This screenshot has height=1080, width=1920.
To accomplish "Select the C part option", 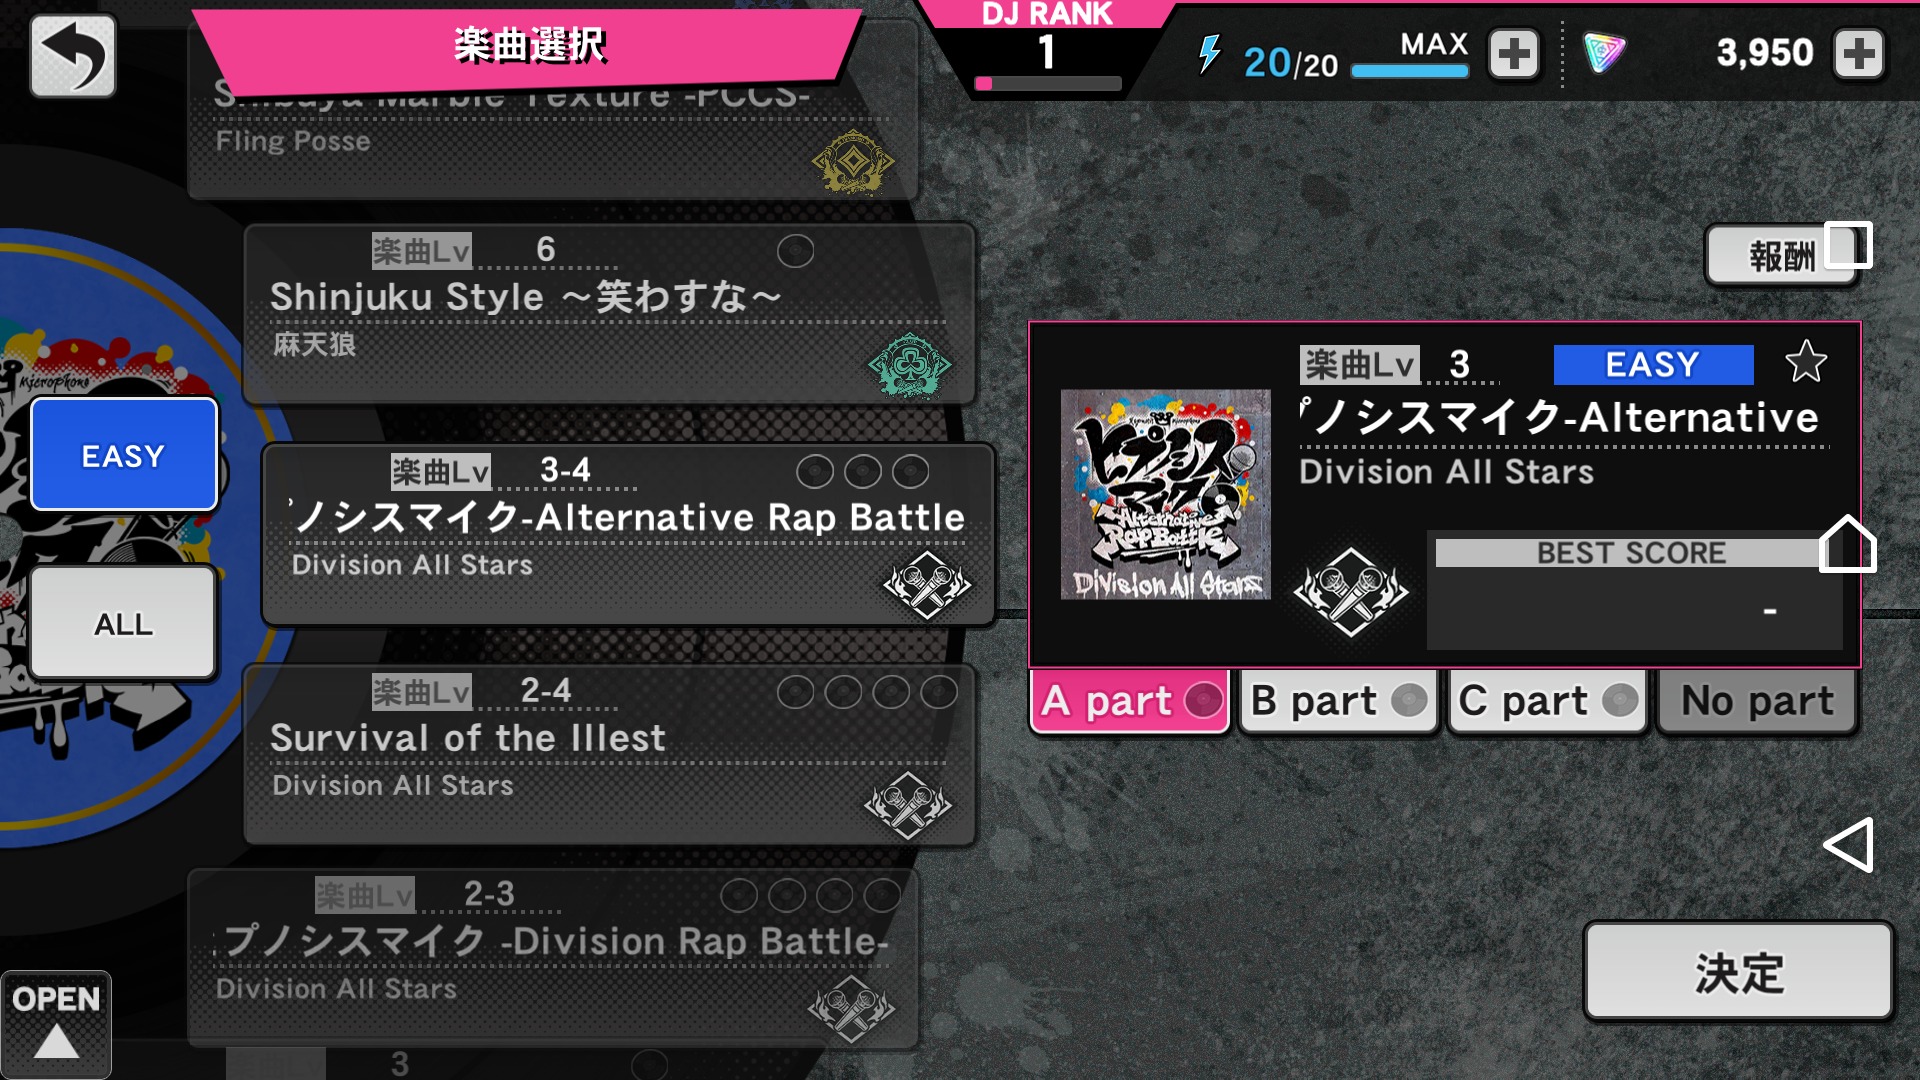I will (1548, 701).
